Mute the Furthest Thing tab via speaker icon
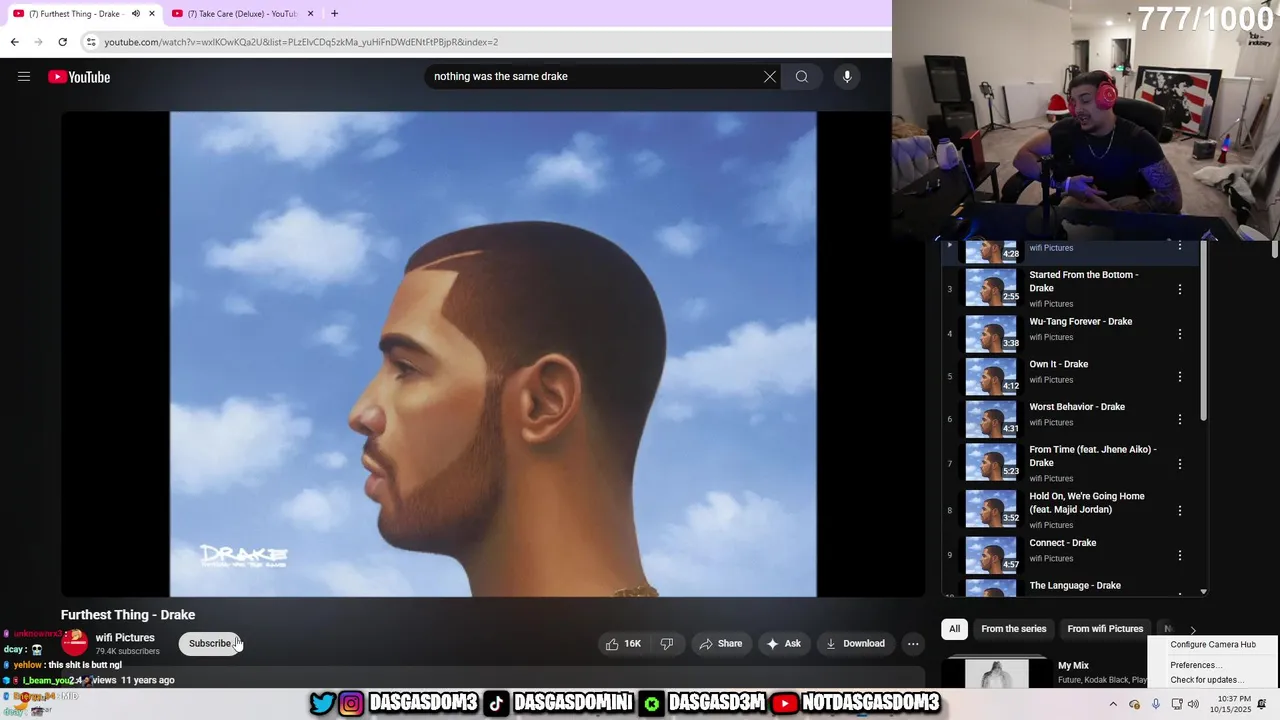This screenshot has height=720, width=1280. pos(136,14)
